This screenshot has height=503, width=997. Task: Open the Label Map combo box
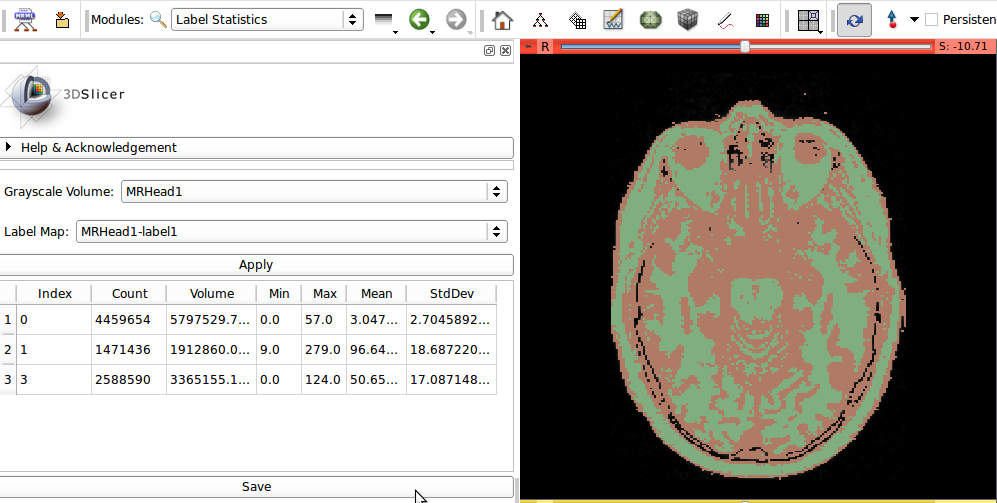pos(291,231)
